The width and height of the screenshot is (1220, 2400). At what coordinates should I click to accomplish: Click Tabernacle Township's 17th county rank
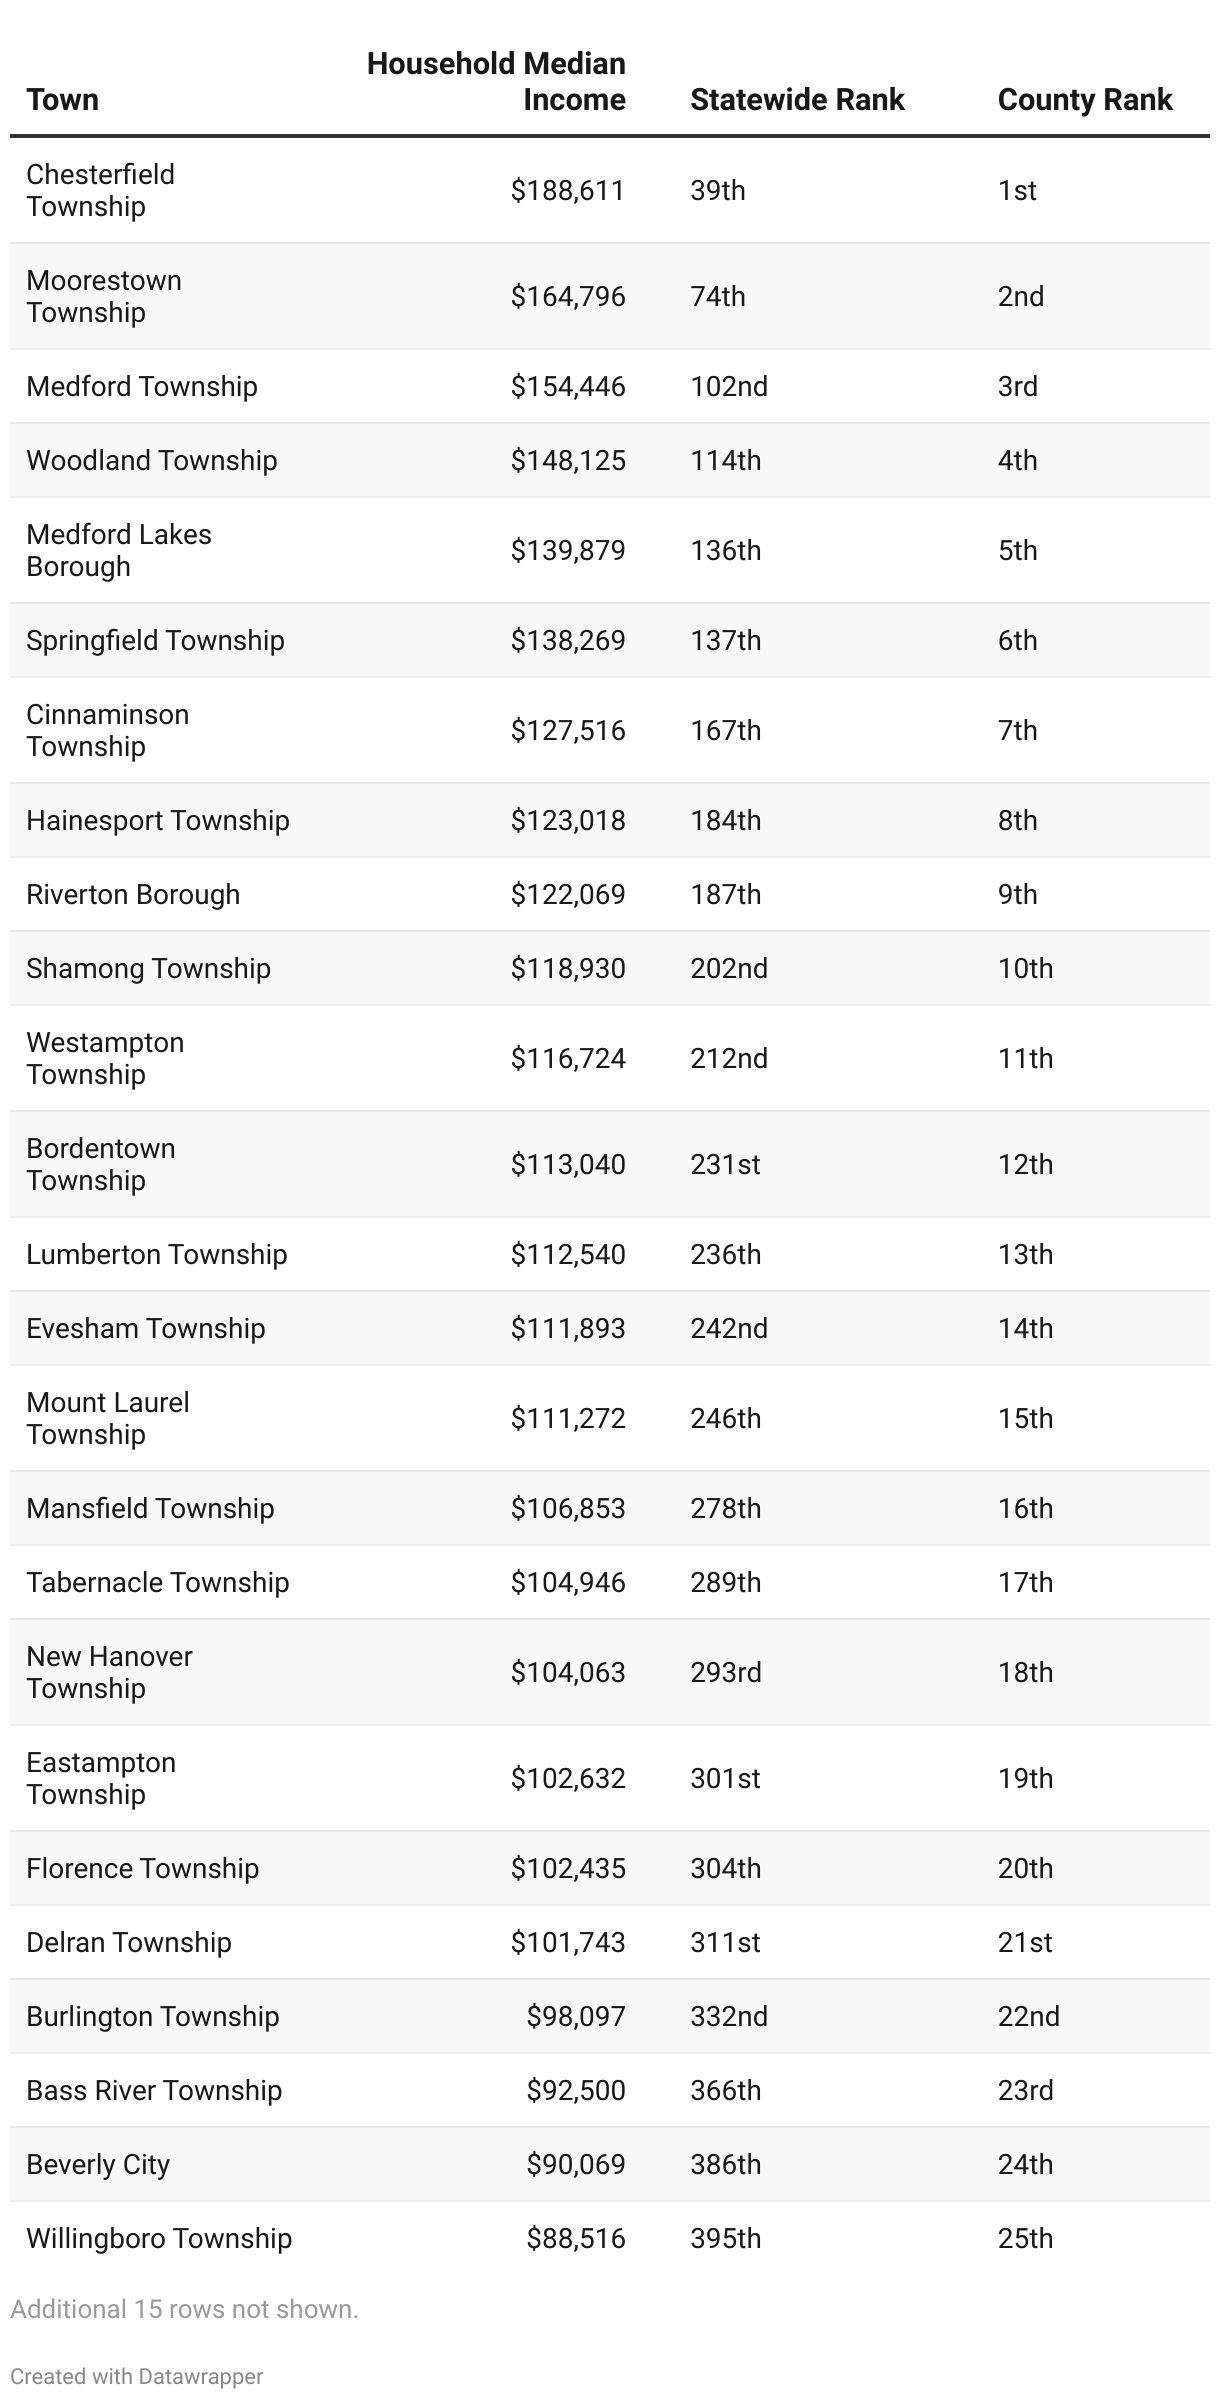[1025, 1582]
